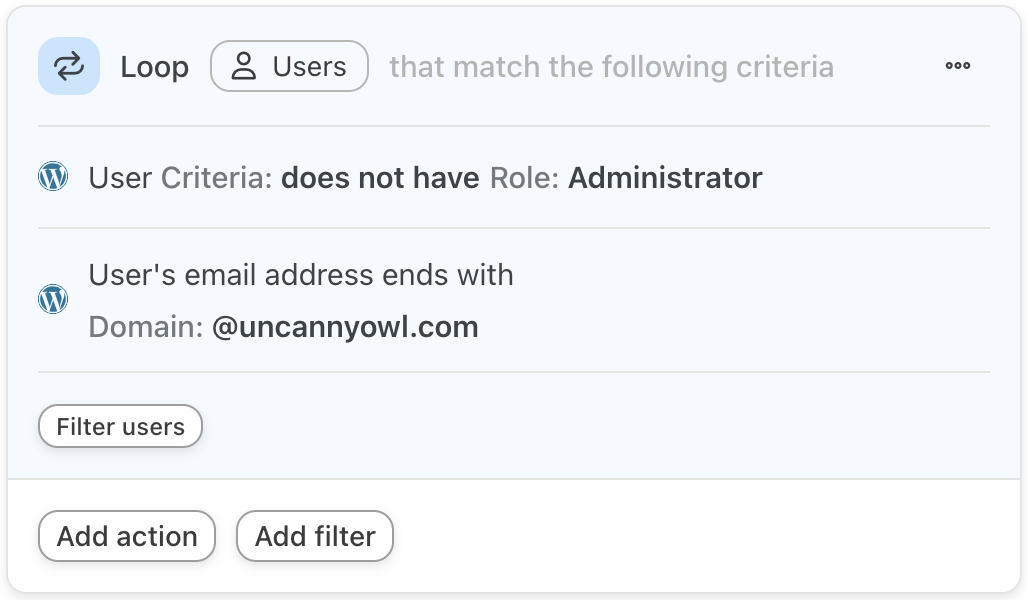Edit the "does not have" criteria value
Viewport: 1028px width, 600px height.
[x=380, y=178]
